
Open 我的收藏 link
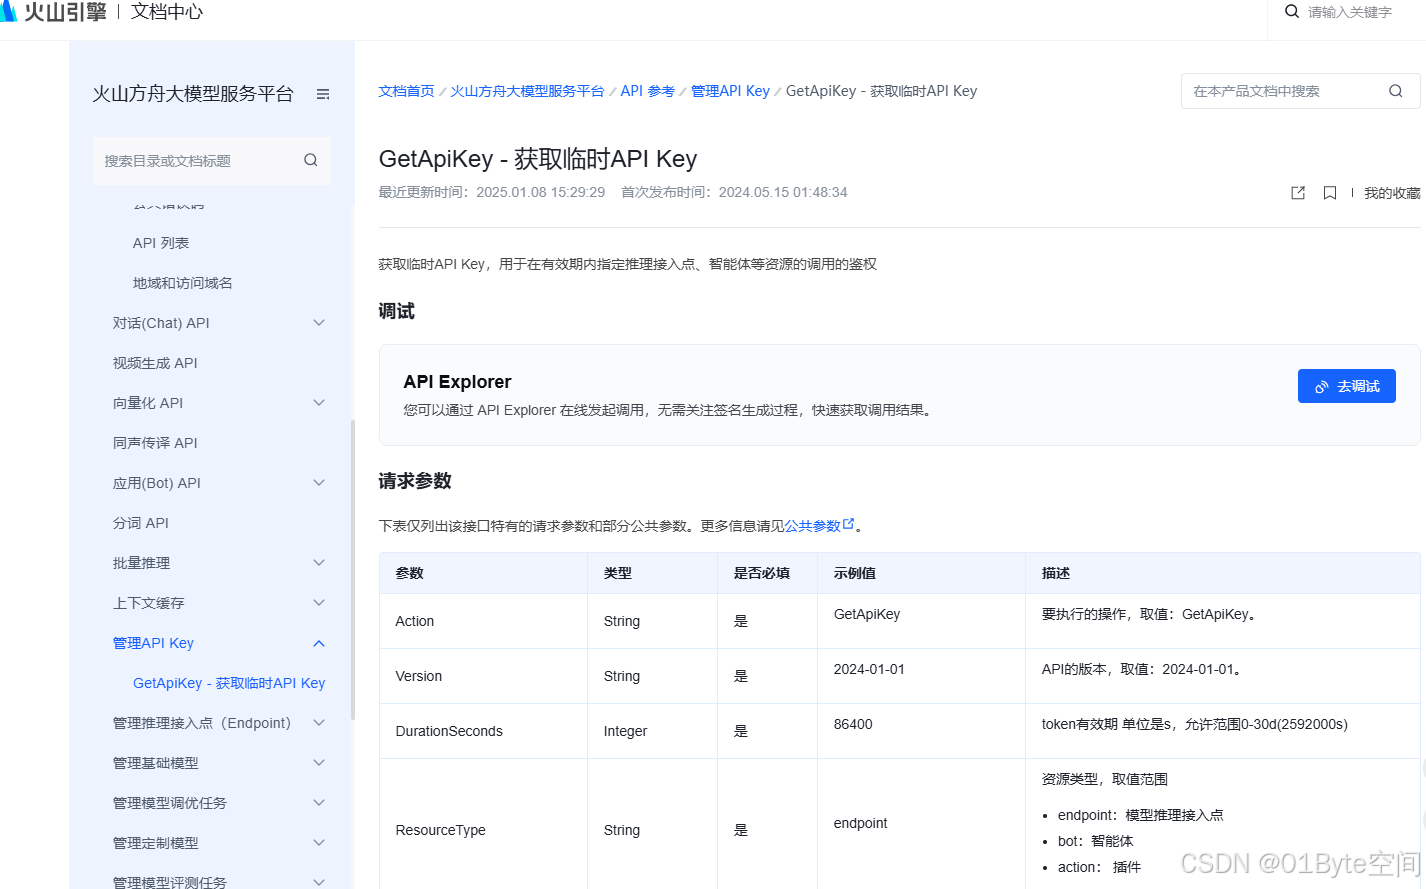[1392, 193]
